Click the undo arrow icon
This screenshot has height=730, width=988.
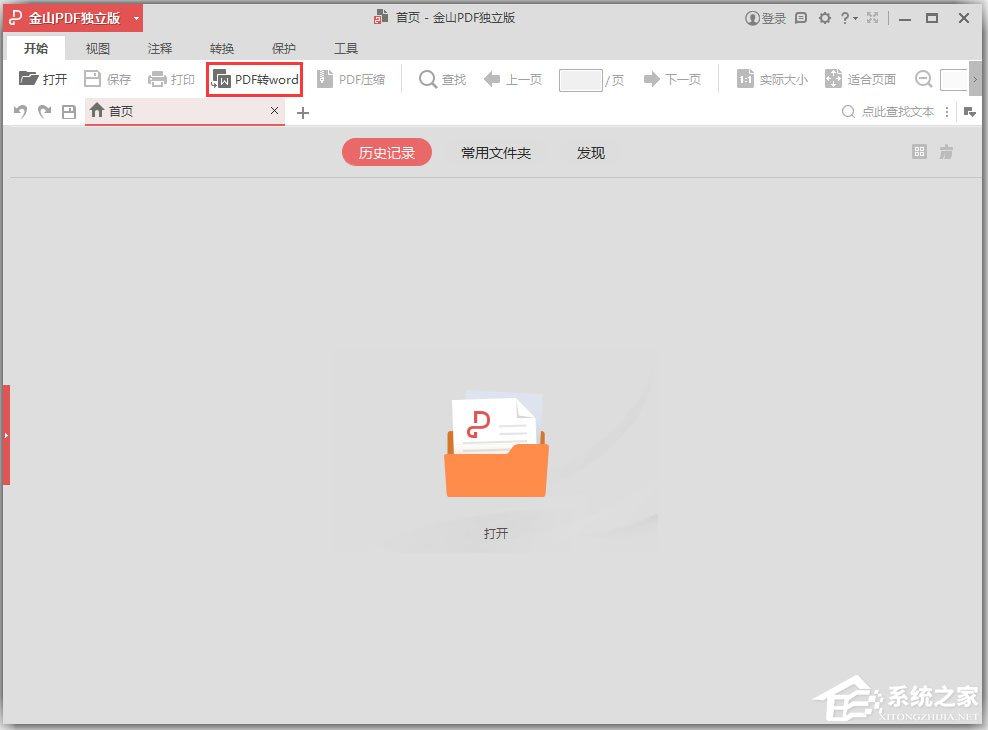[x=18, y=111]
